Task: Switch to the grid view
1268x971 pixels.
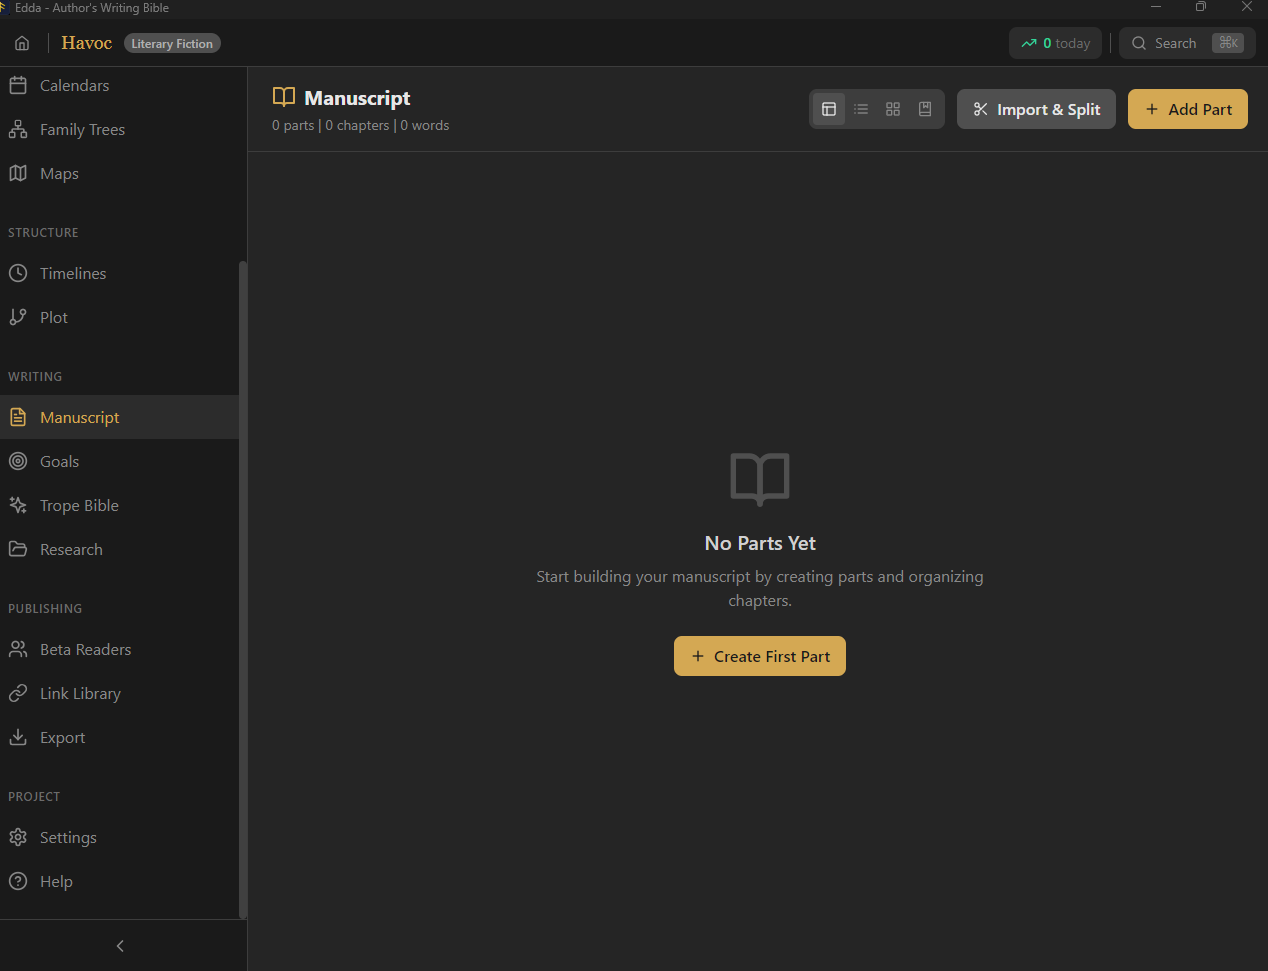Action: [x=893, y=109]
